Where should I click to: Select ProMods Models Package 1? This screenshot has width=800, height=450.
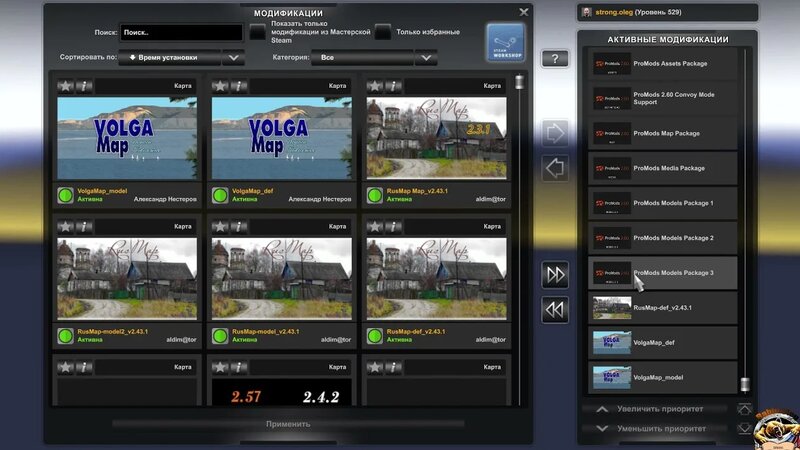(x=663, y=203)
